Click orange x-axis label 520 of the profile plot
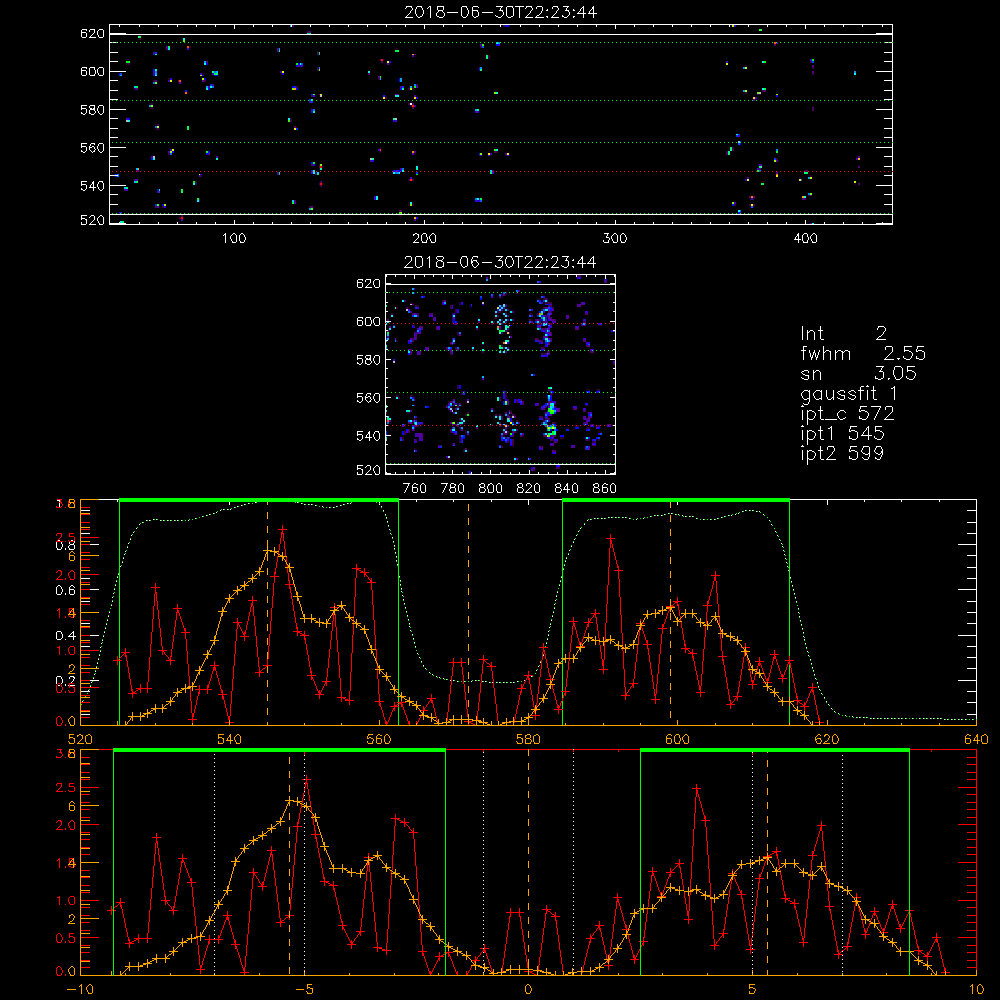 point(80,740)
